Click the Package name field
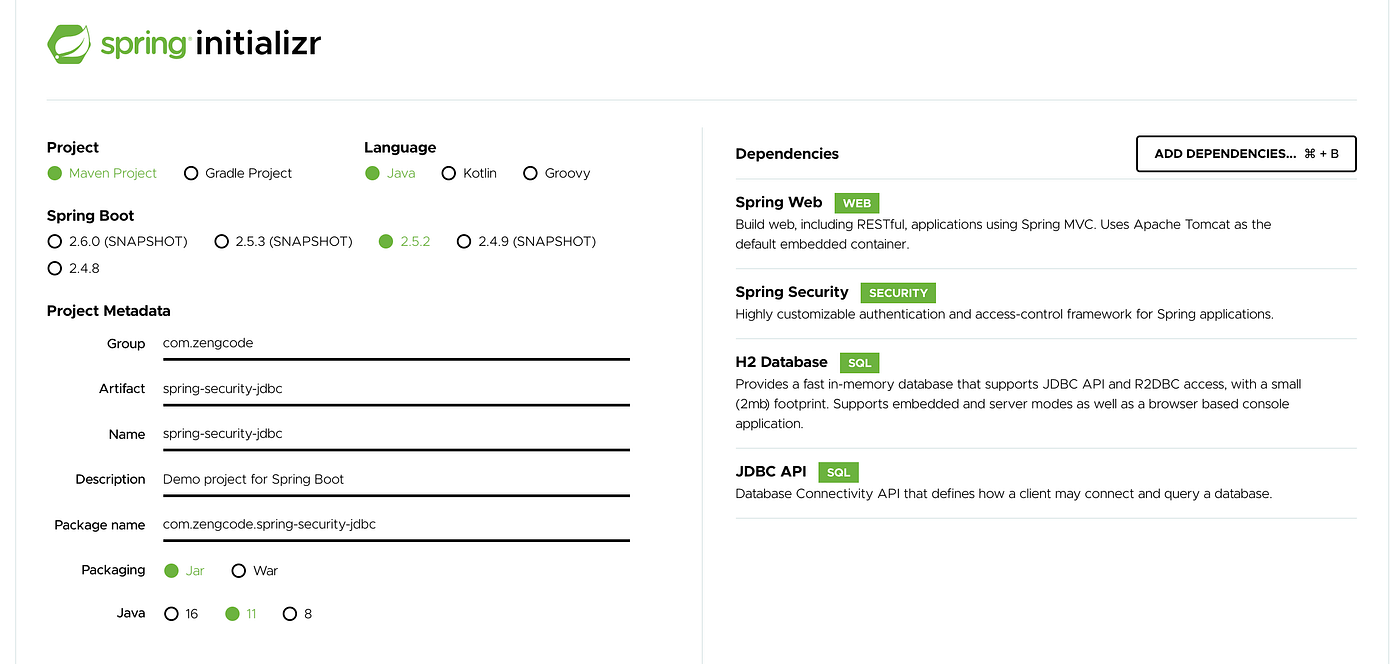The image size is (1400, 664). click(x=396, y=524)
